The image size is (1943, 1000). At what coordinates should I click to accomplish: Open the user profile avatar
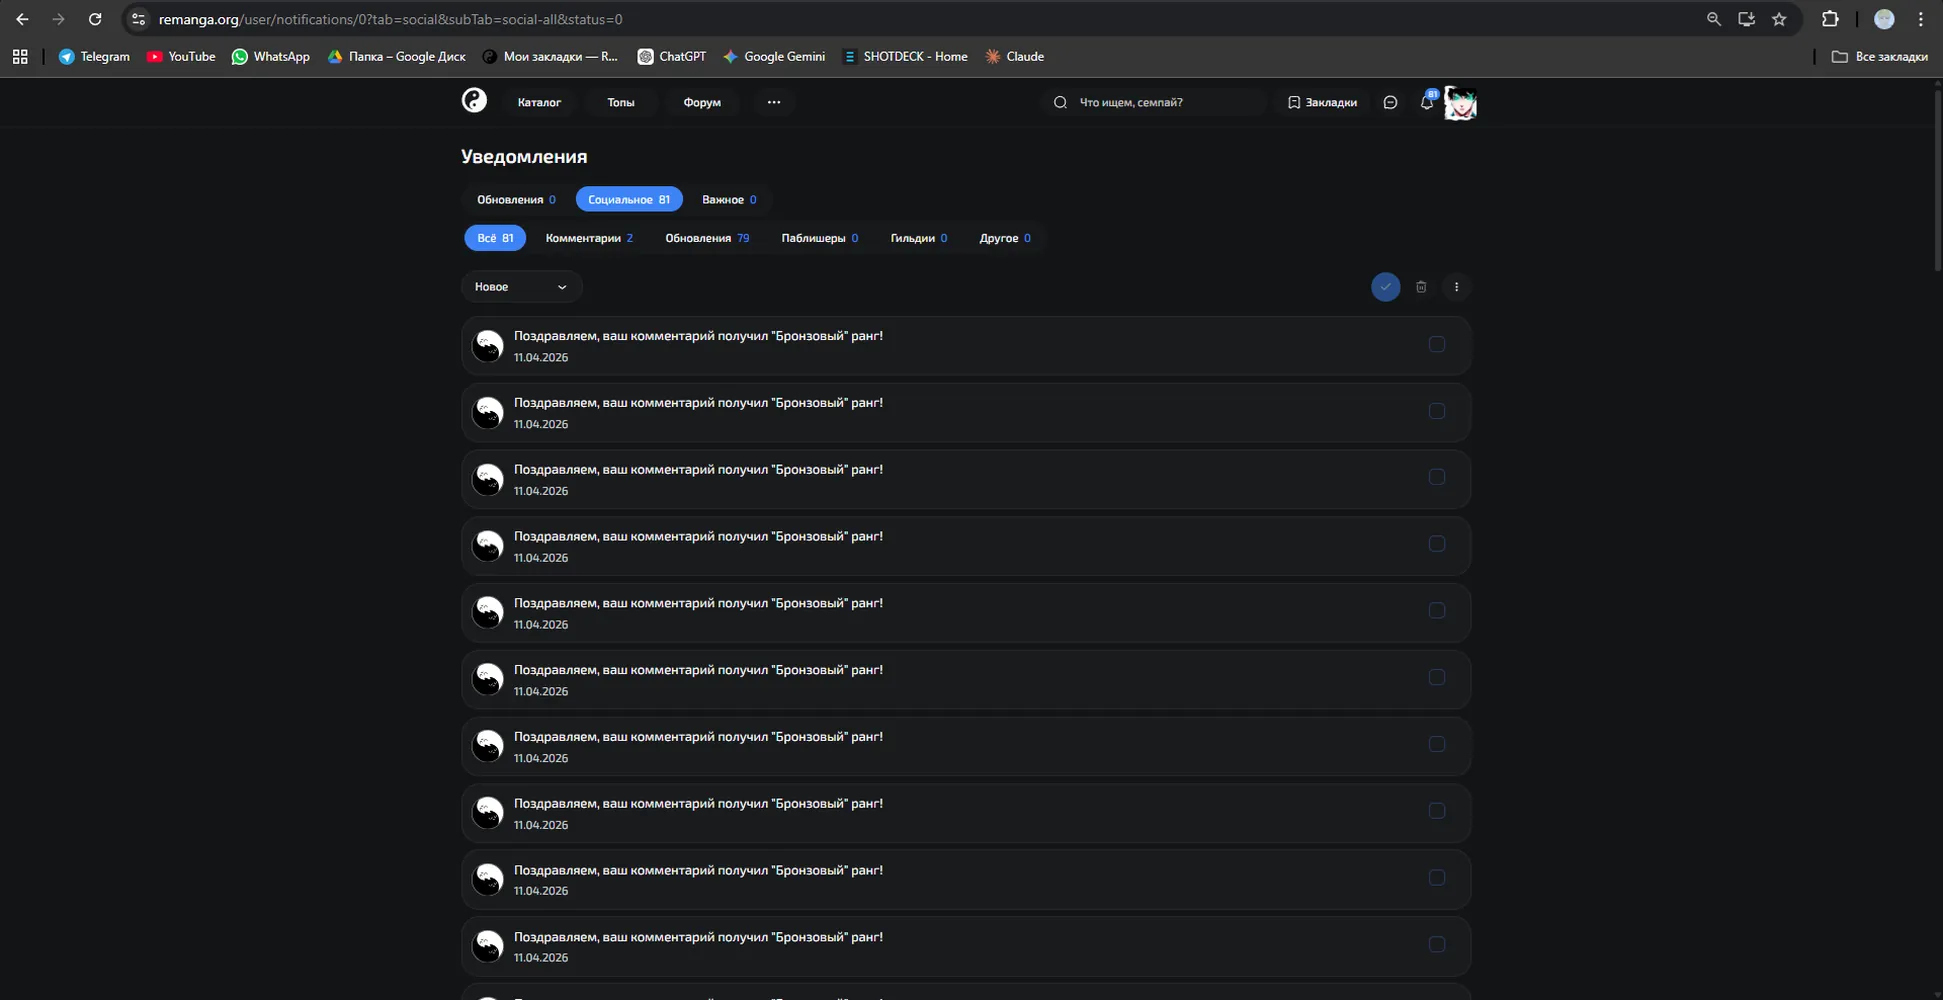pyautogui.click(x=1460, y=103)
